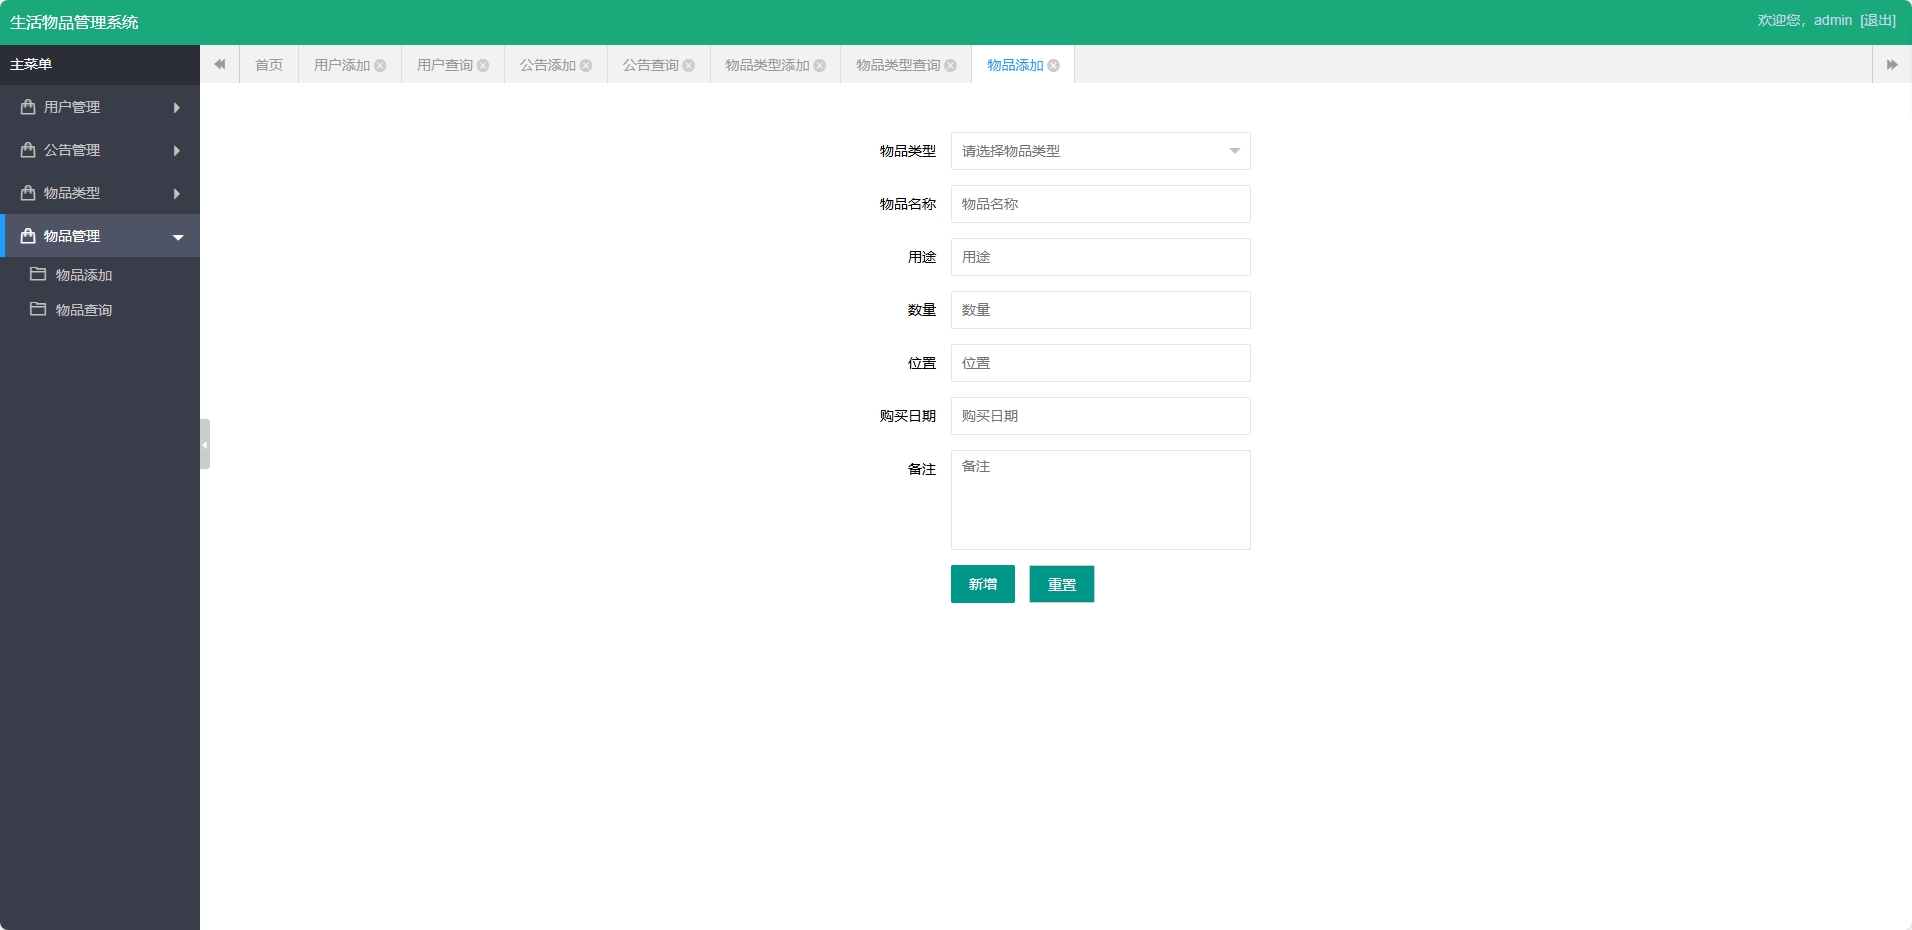The image size is (1912, 930).
Task: Open 物品添加 via its folder icon
Action: tap(39, 274)
